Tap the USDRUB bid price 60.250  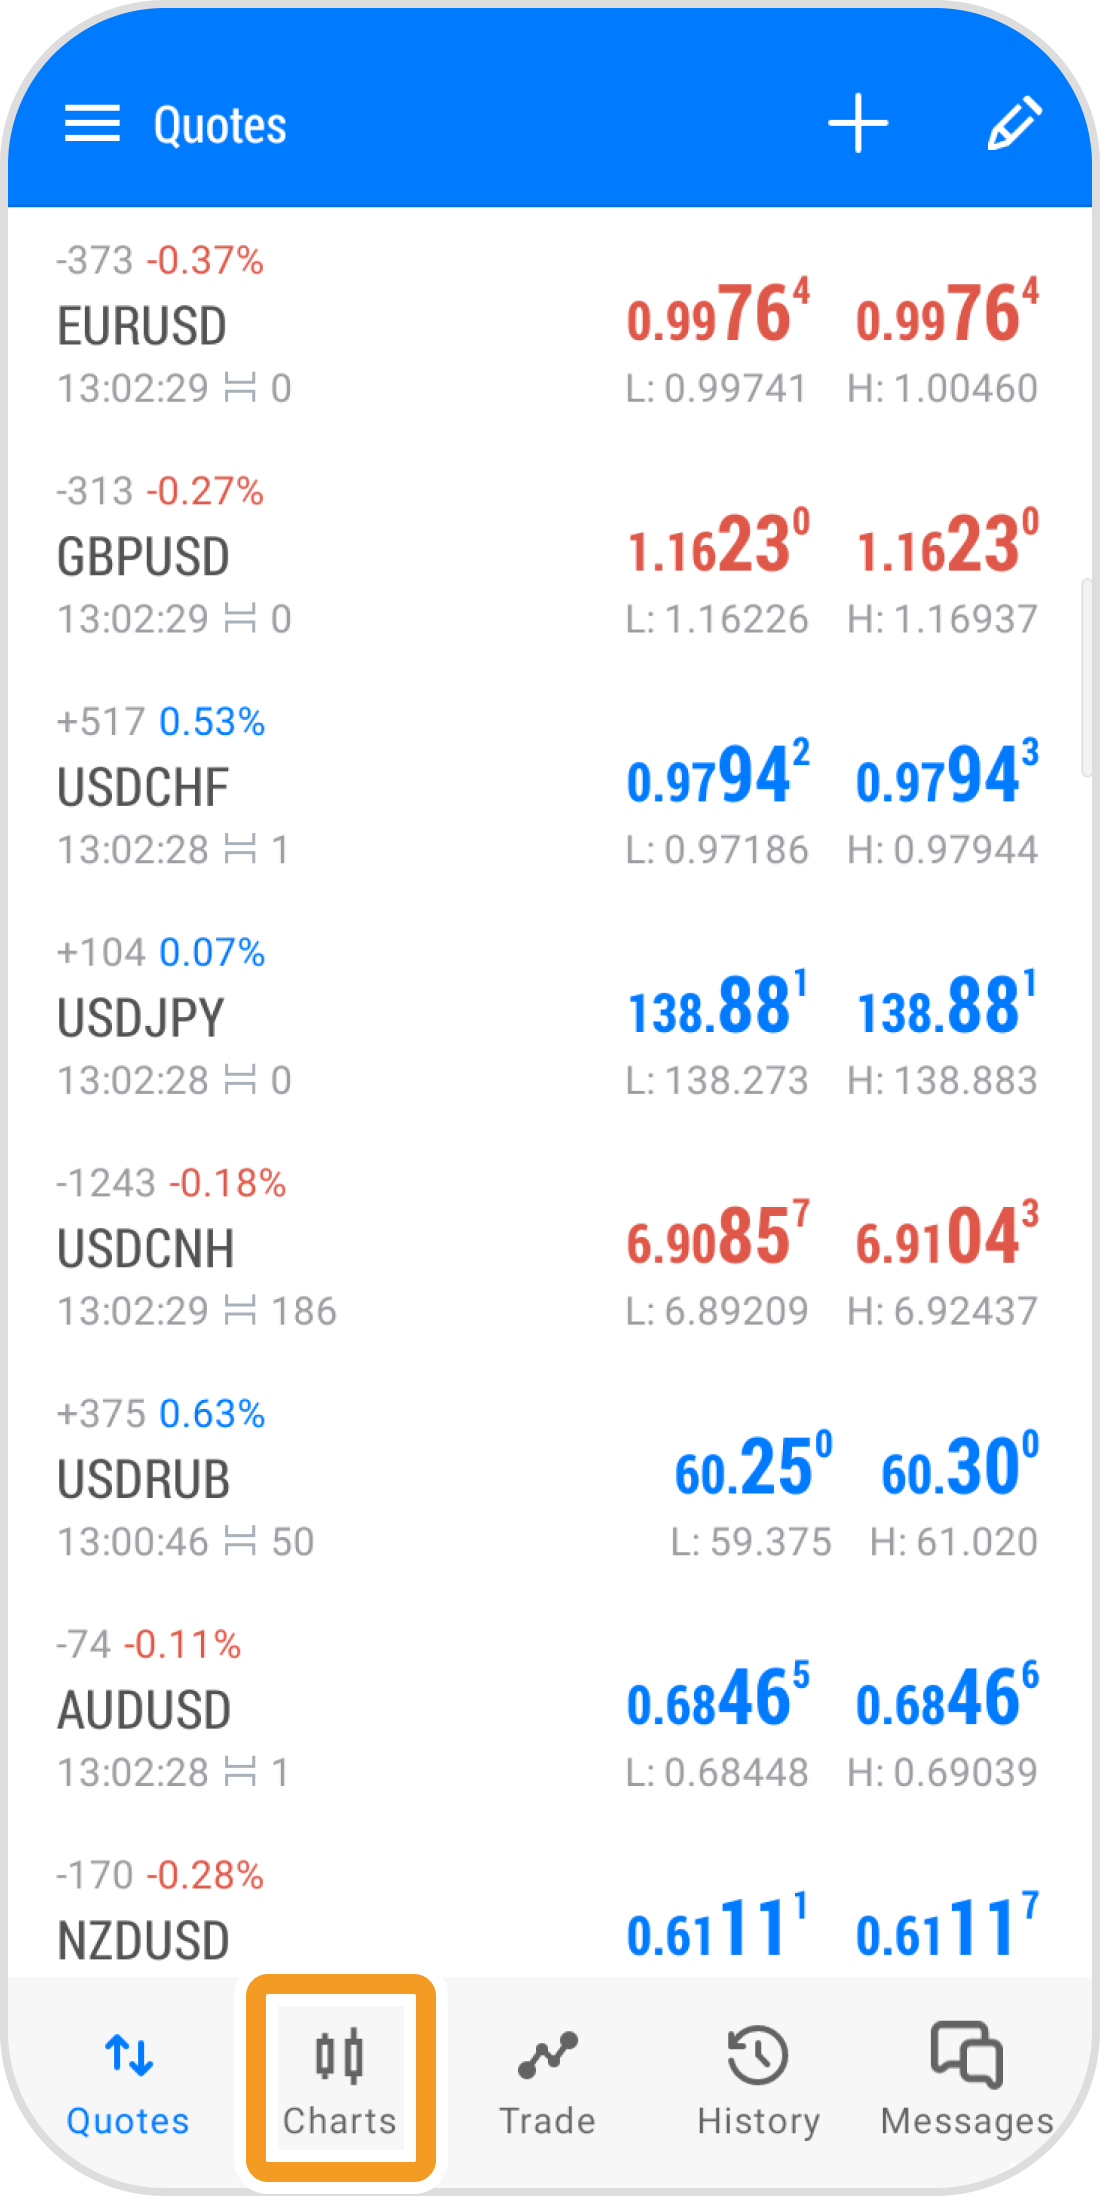pyautogui.click(x=752, y=1469)
